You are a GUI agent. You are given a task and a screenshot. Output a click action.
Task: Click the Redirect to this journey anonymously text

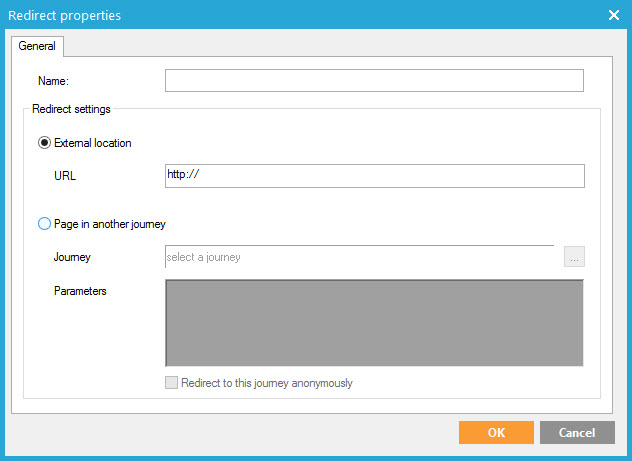(x=266, y=383)
